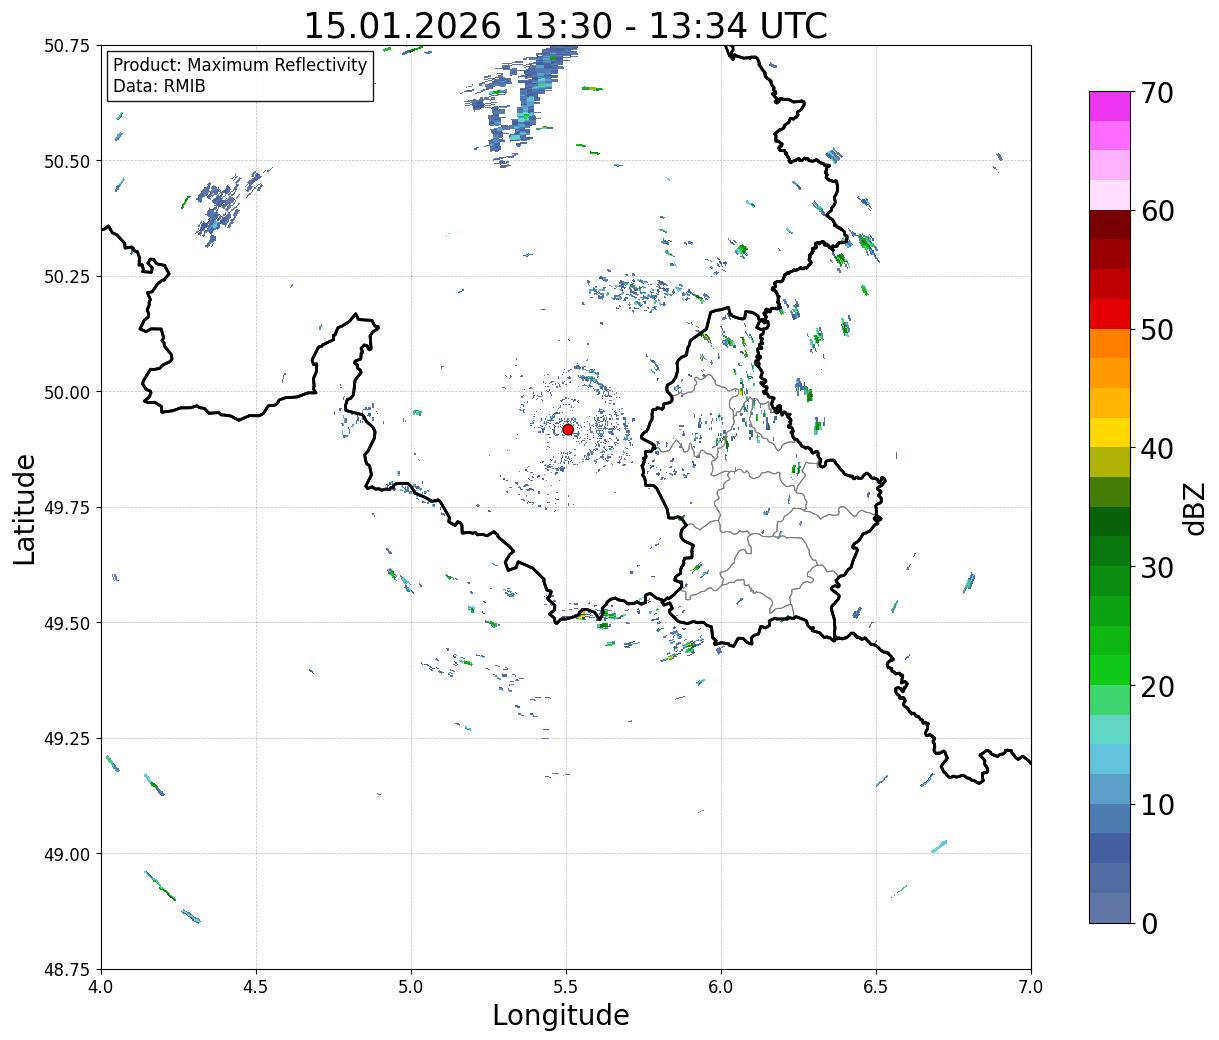1219x1040 pixels.
Task: Click the colorbar tick label 10
Action: point(1157,805)
